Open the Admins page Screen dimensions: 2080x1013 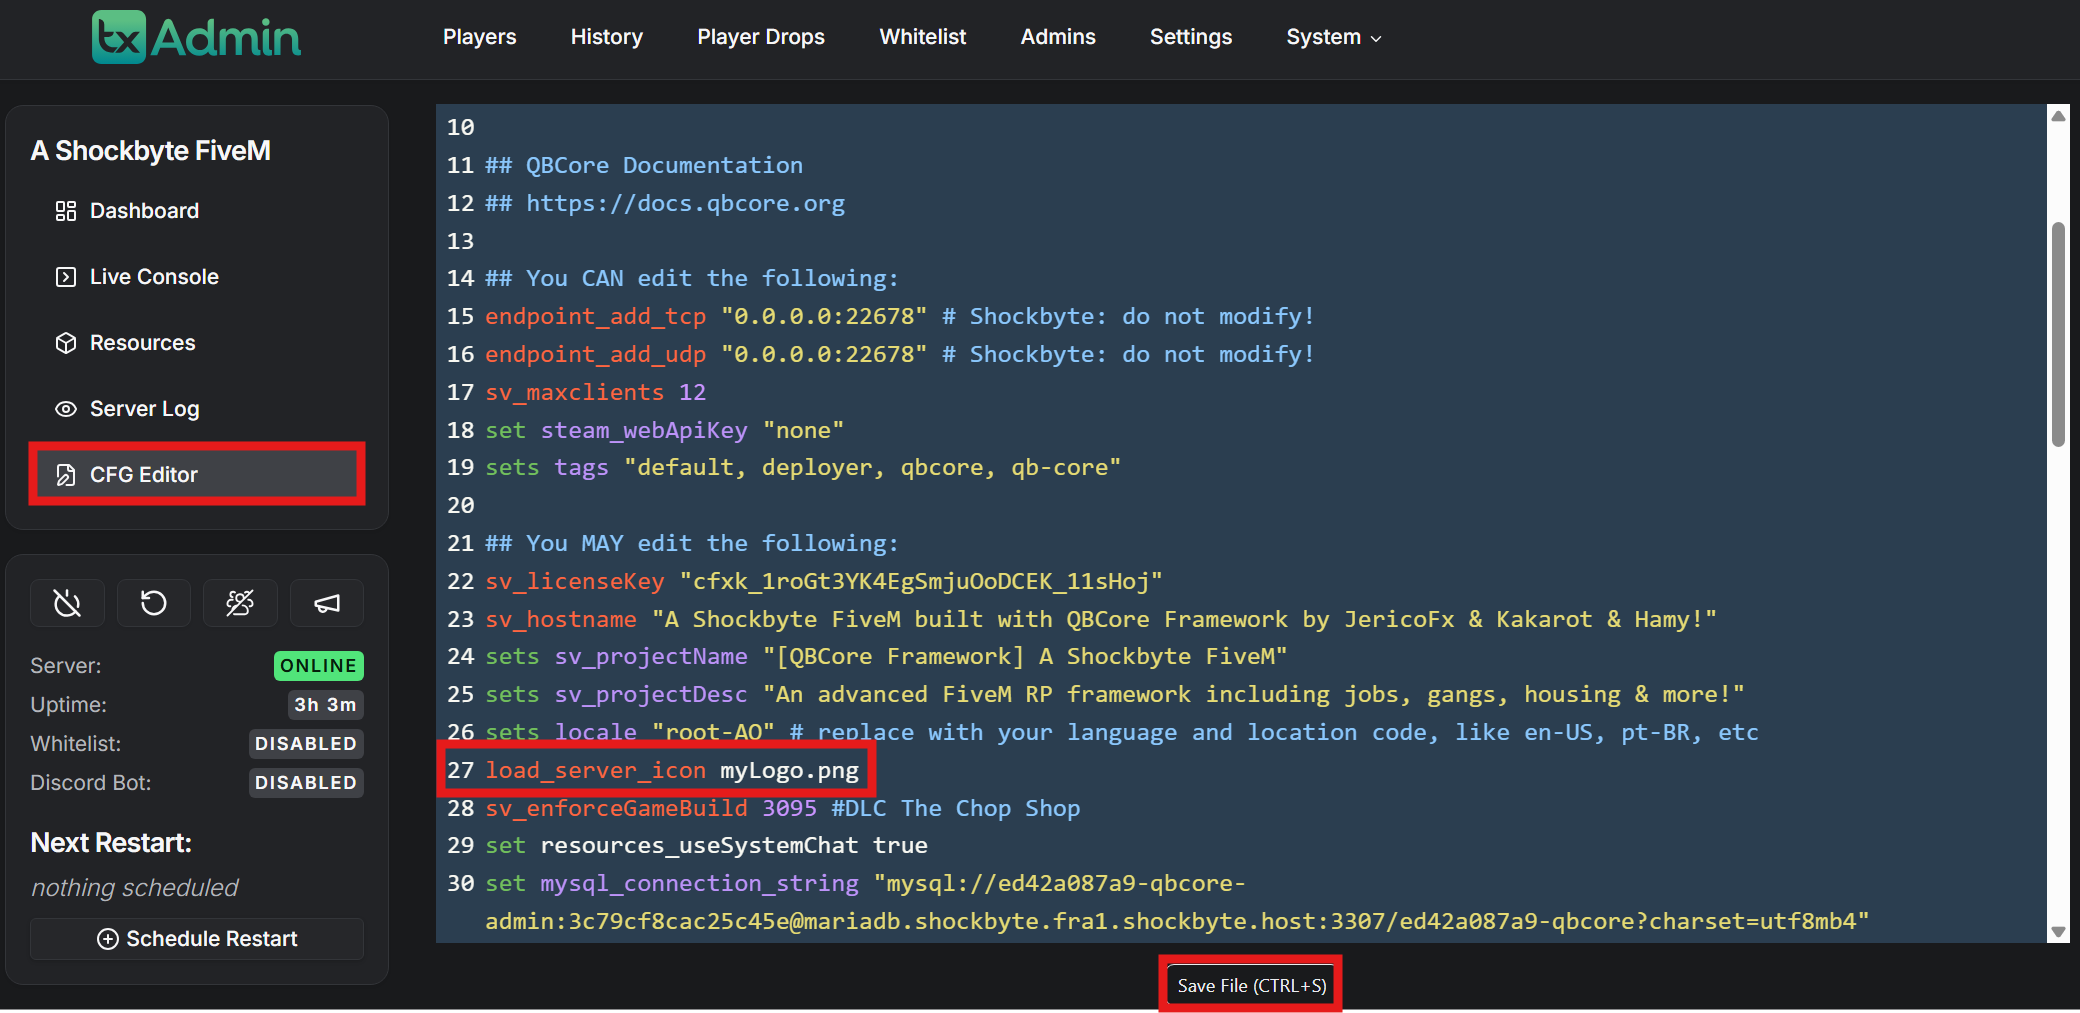pyautogui.click(x=1057, y=37)
